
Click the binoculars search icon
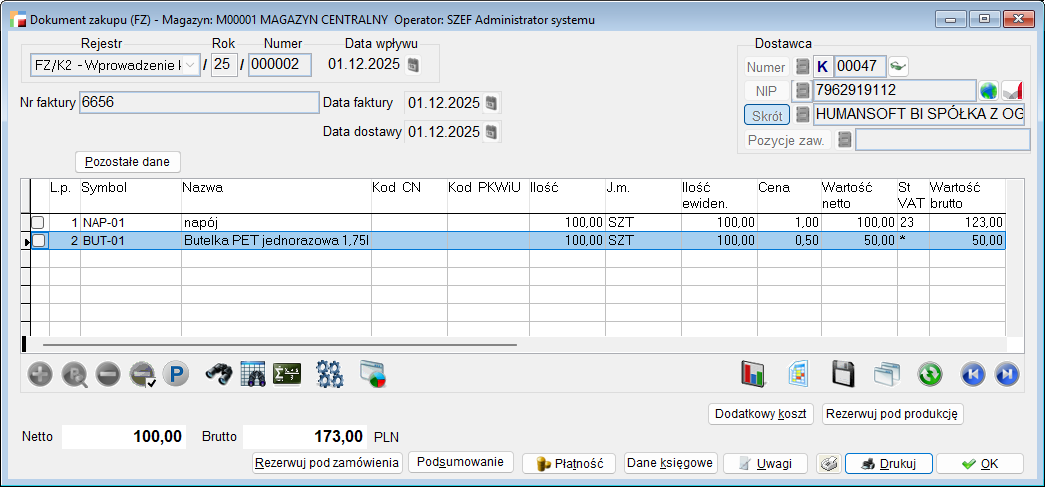[x=219, y=375]
